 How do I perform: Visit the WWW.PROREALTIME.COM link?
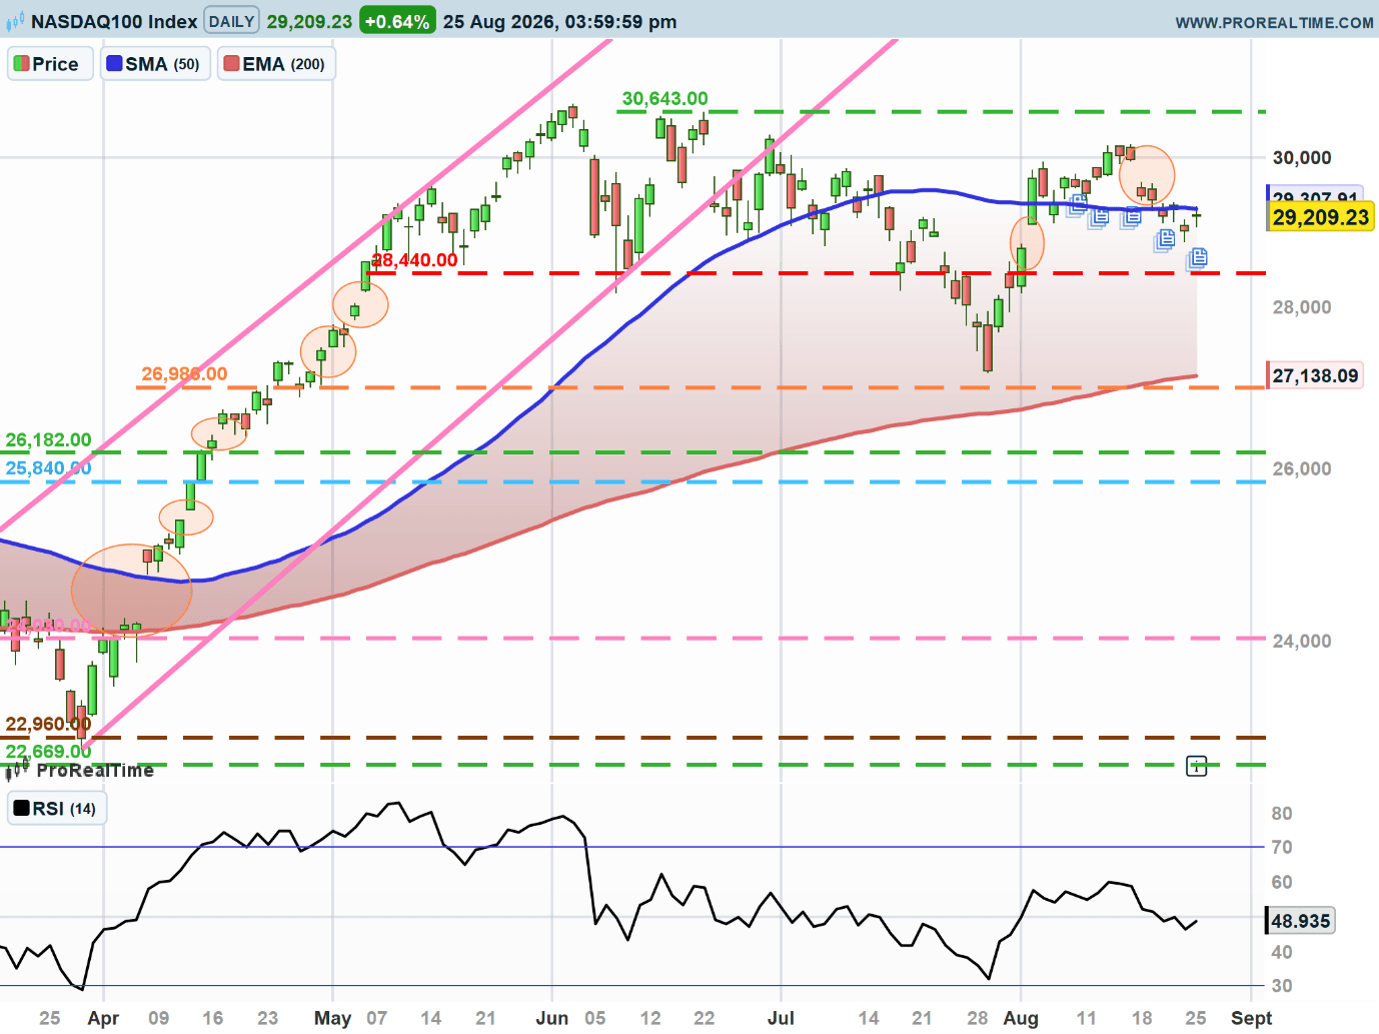[x=1274, y=22]
